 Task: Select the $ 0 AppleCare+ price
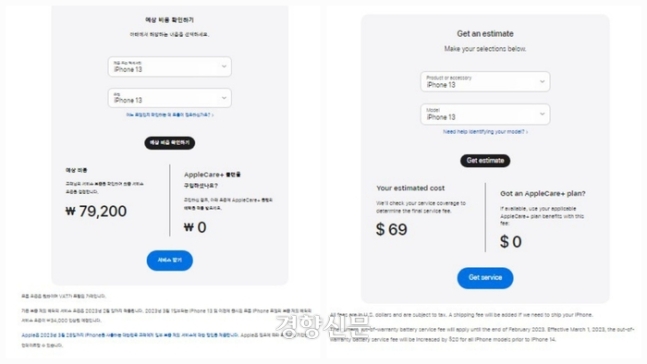tap(511, 242)
